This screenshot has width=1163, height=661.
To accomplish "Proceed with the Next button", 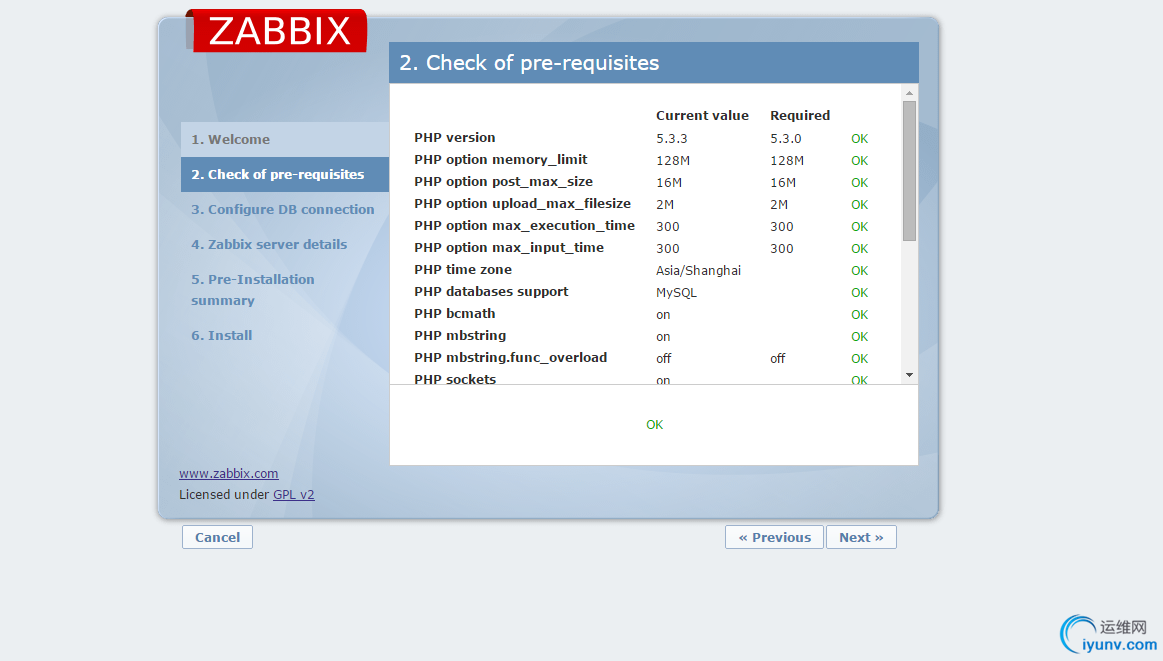I will (x=861, y=537).
